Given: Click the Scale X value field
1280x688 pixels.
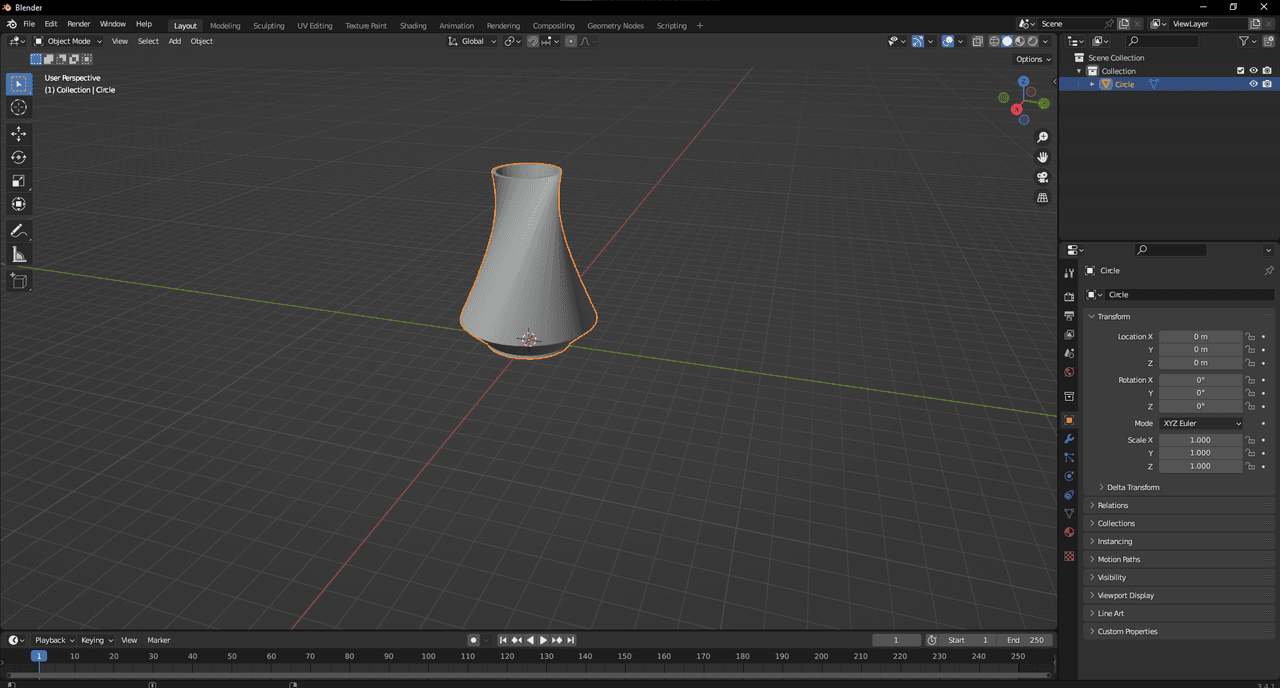Looking at the screenshot, I should pyautogui.click(x=1200, y=440).
